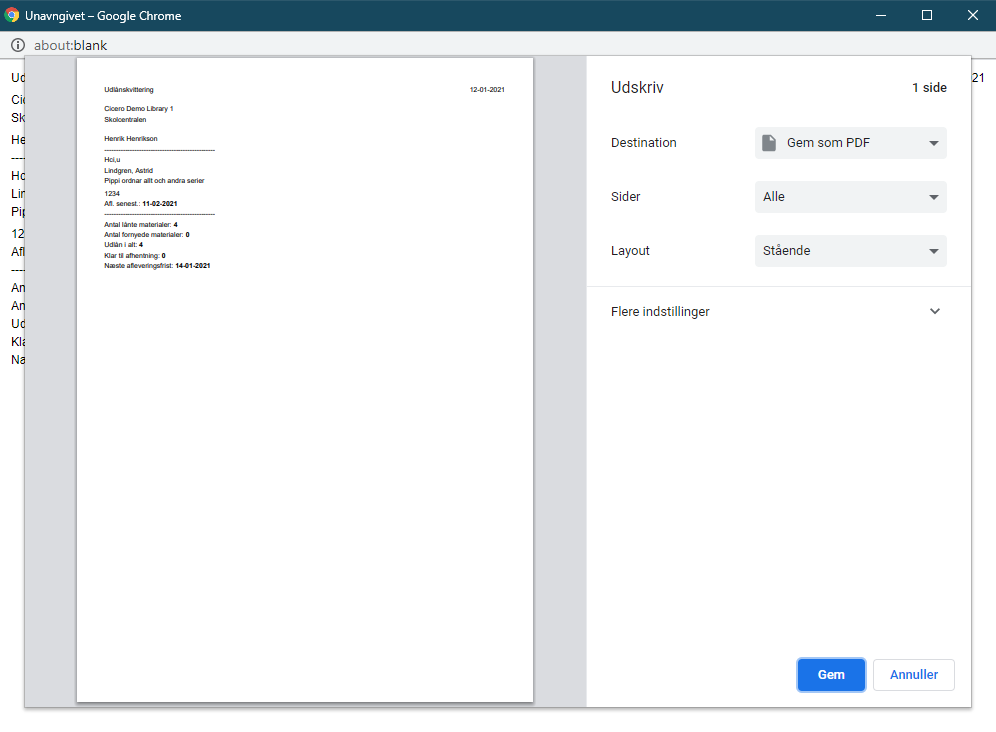The height and width of the screenshot is (732, 996).
Task: Close the Chrome window
Action: [x=972, y=15]
